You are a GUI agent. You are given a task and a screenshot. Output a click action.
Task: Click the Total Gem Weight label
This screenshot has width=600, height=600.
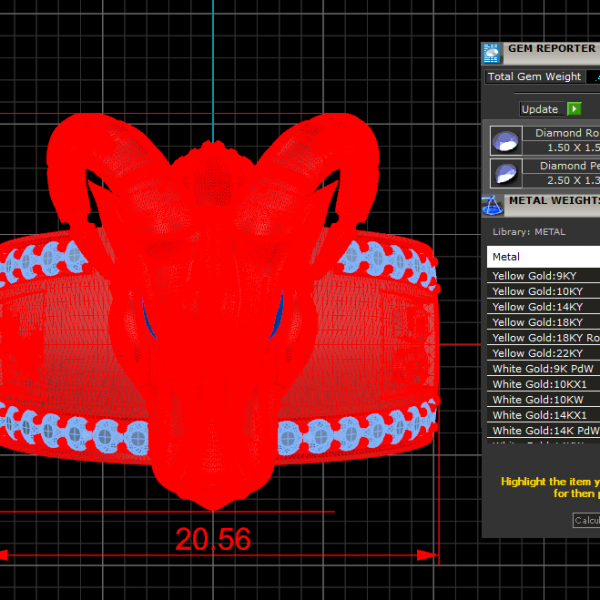click(534, 77)
